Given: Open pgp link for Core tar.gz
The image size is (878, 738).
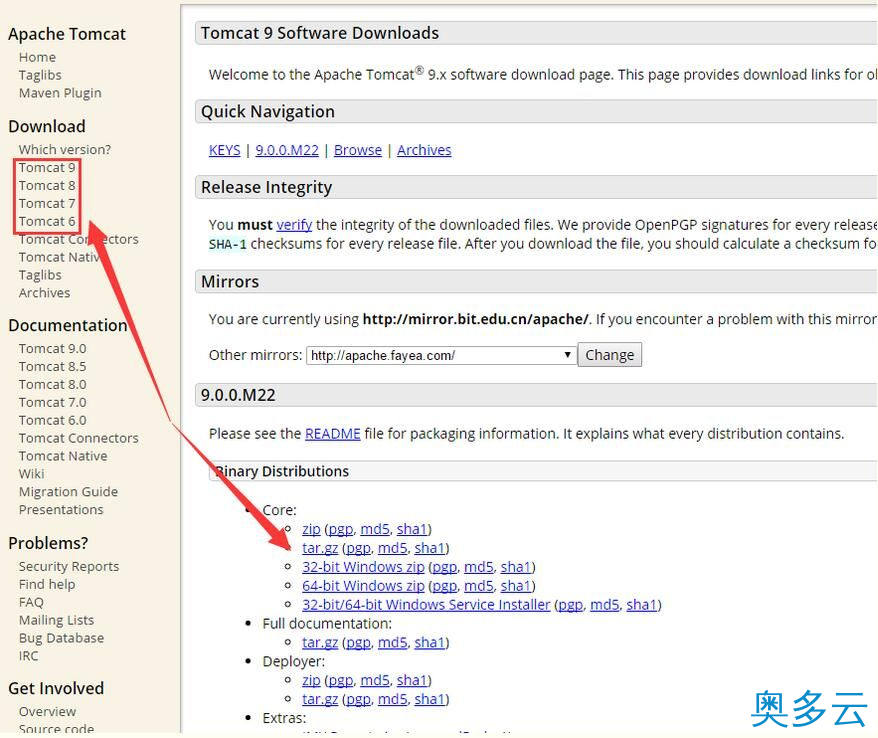Looking at the screenshot, I should pyautogui.click(x=358, y=548).
